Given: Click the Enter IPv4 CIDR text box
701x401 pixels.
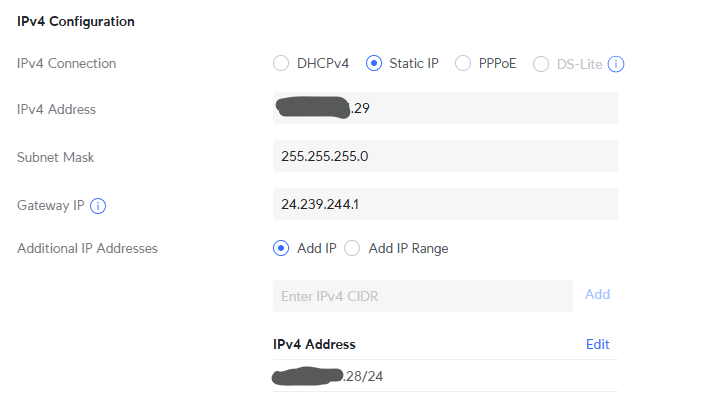Looking at the screenshot, I should coord(422,295).
